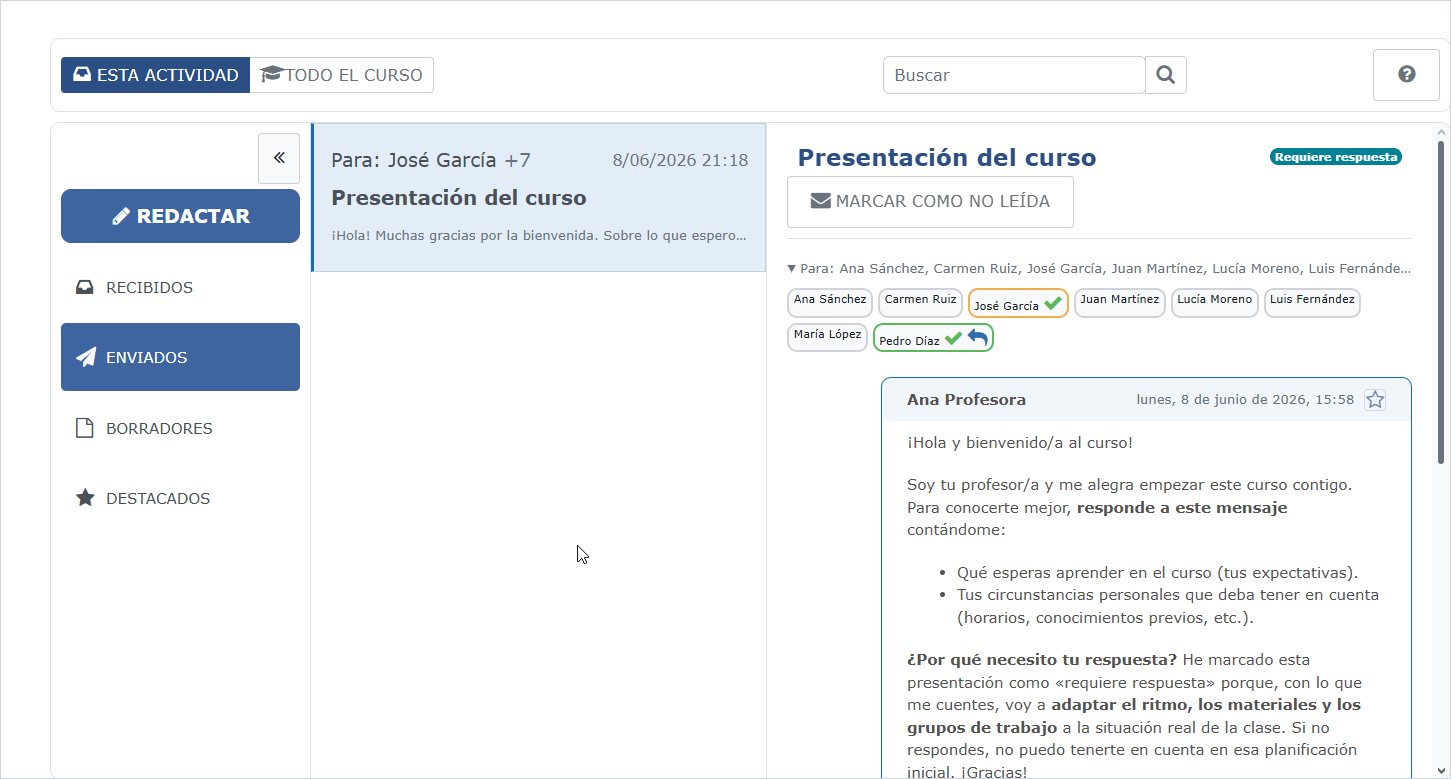The width and height of the screenshot is (1451, 779).
Task: Open help via question mark icon
Action: [x=1406, y=74]
